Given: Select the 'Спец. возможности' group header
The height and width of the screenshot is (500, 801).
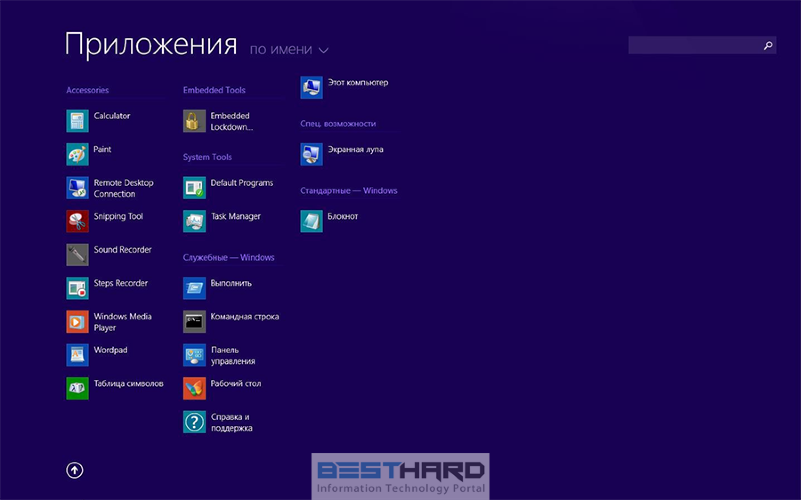Looking at the screenshot, I should click(338, 124).
